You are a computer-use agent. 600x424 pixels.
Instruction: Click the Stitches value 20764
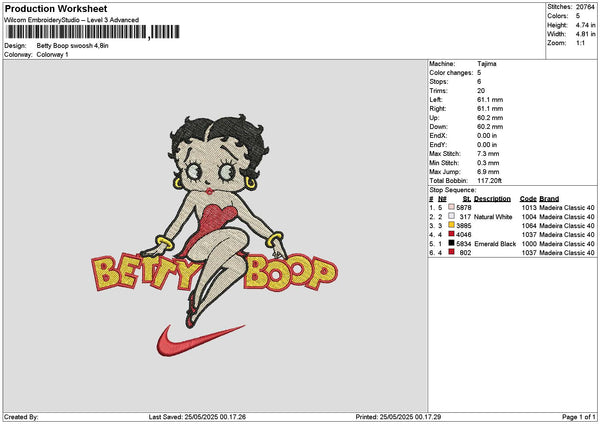tap(585, 7)
